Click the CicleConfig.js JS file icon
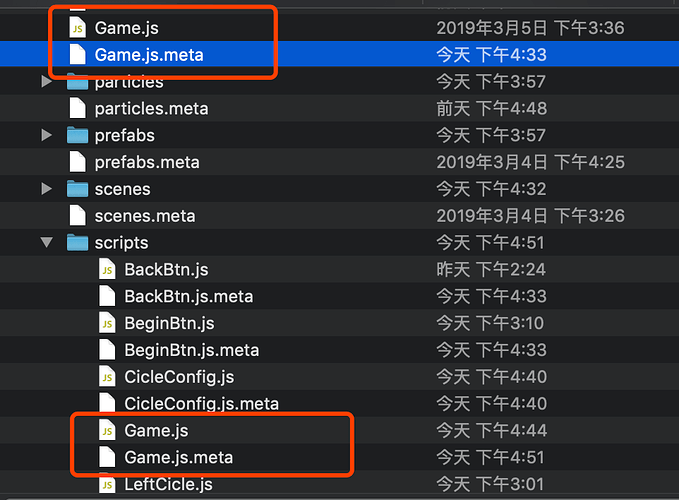This screenshot has width=679, height=500. click(107, 377)
